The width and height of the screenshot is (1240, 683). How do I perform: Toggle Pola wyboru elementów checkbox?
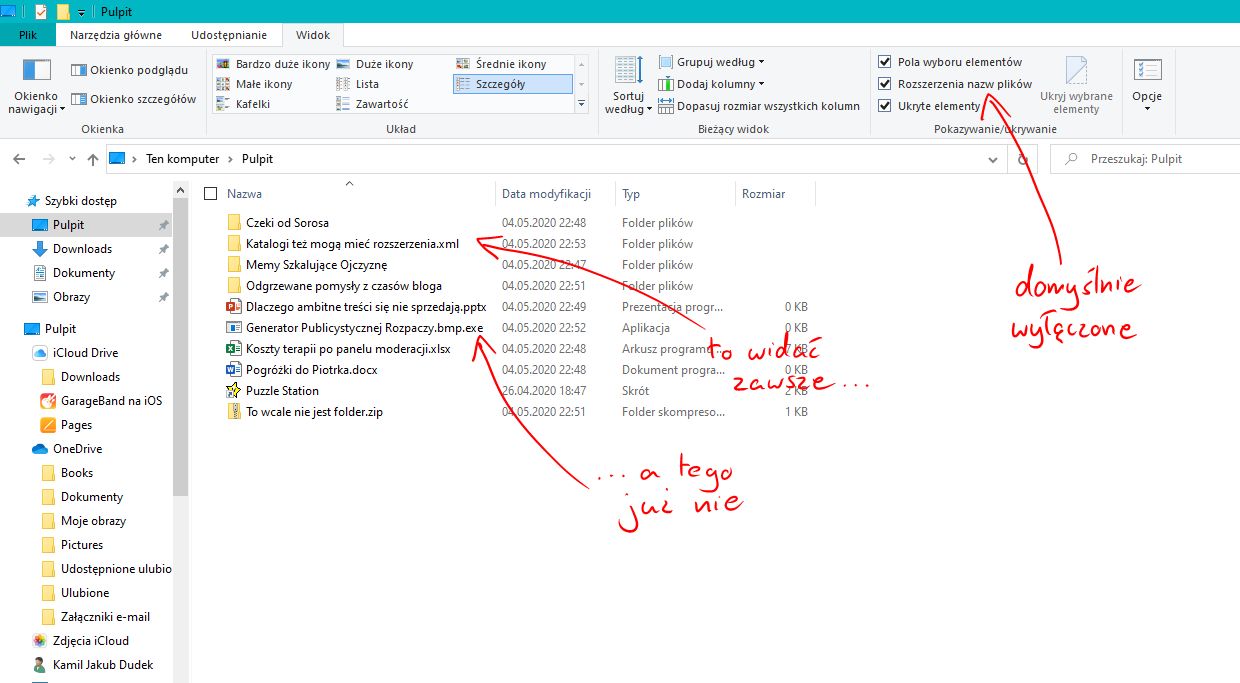tap(884, 62)
